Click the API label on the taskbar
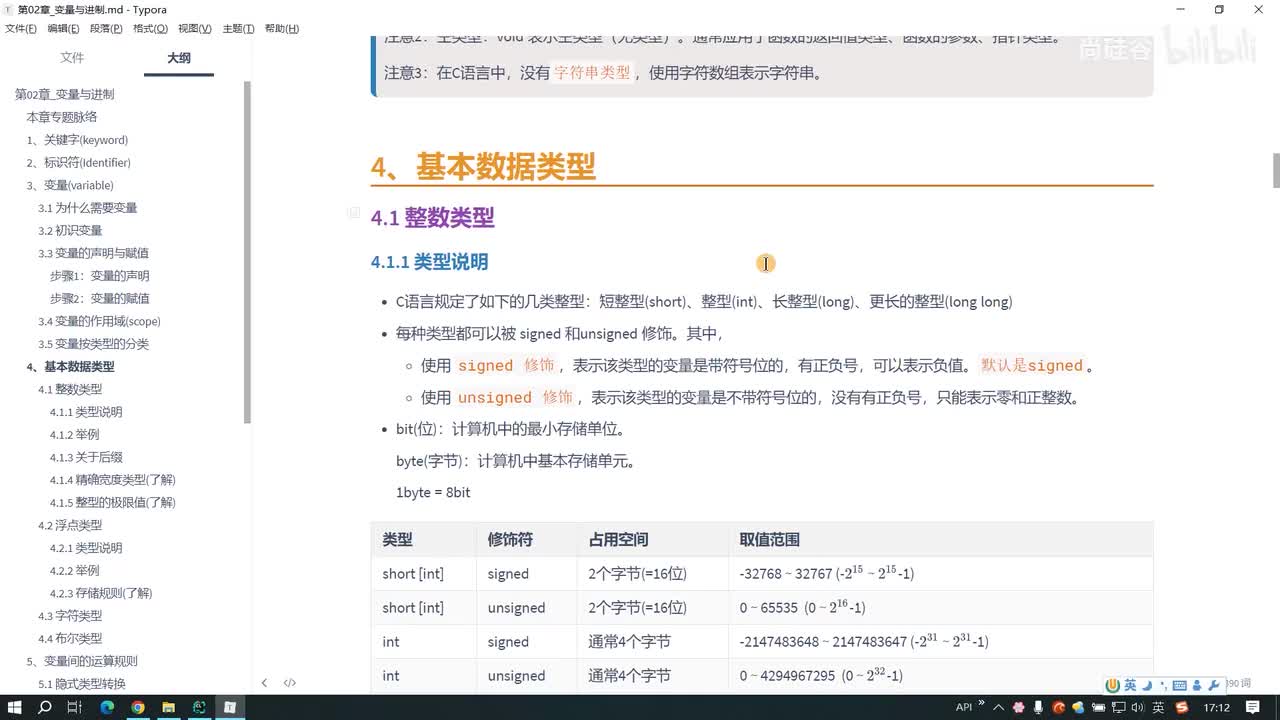This screenshot has width=1280, height=720. point(964,708)
